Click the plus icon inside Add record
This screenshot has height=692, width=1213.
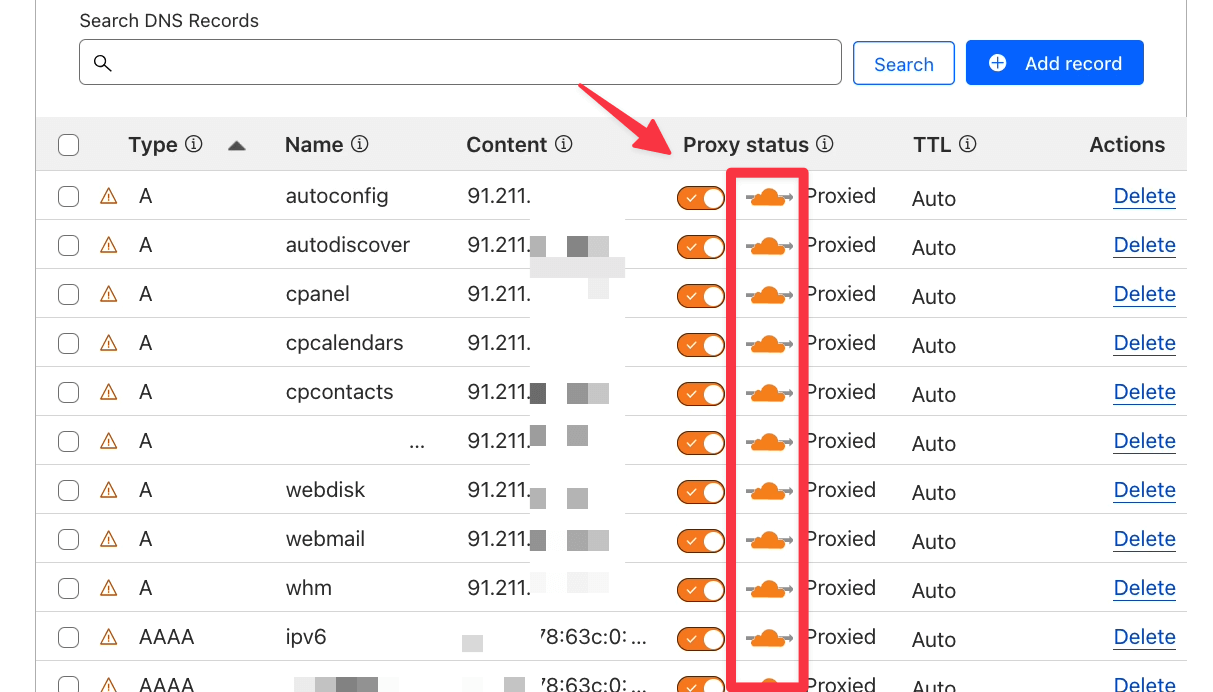point(997,62)
